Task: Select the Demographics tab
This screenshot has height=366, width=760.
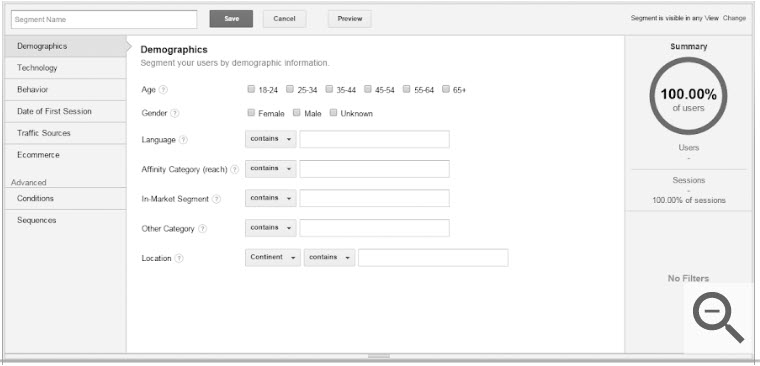Action: [65, 46]
